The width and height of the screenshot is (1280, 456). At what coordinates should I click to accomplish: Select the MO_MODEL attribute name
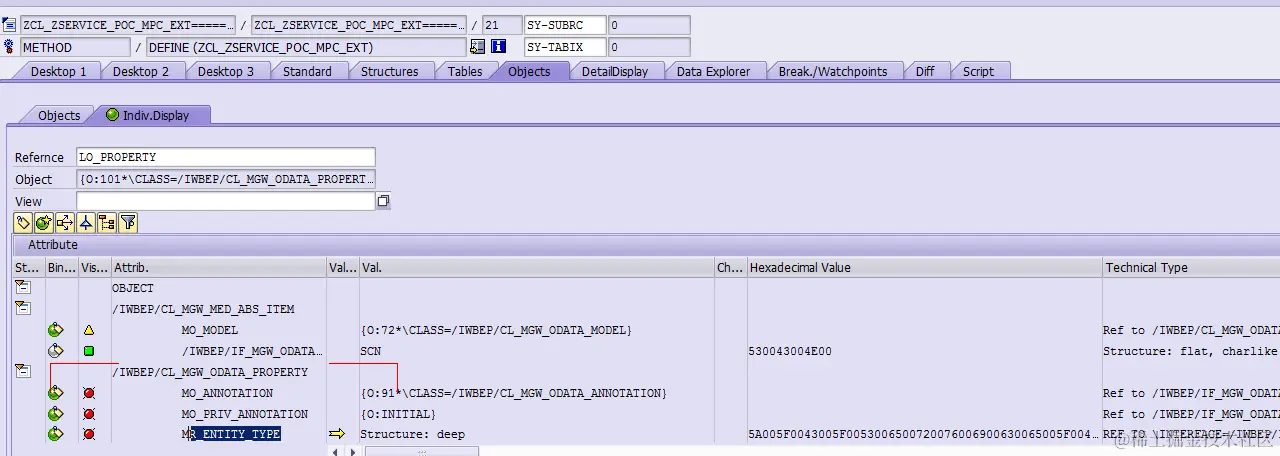coord(210,330)
